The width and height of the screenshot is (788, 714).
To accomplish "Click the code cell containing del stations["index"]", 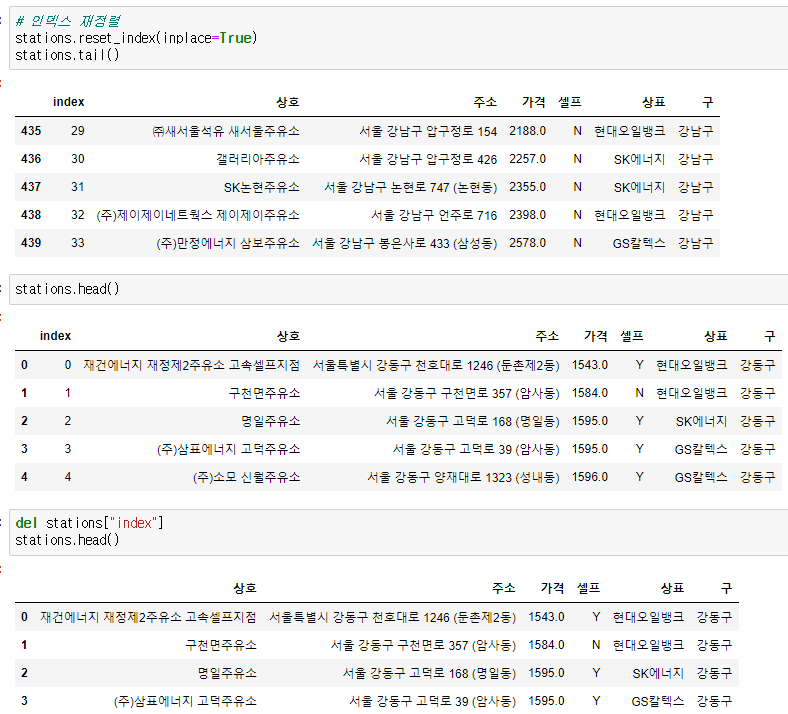I will point(399,532).
